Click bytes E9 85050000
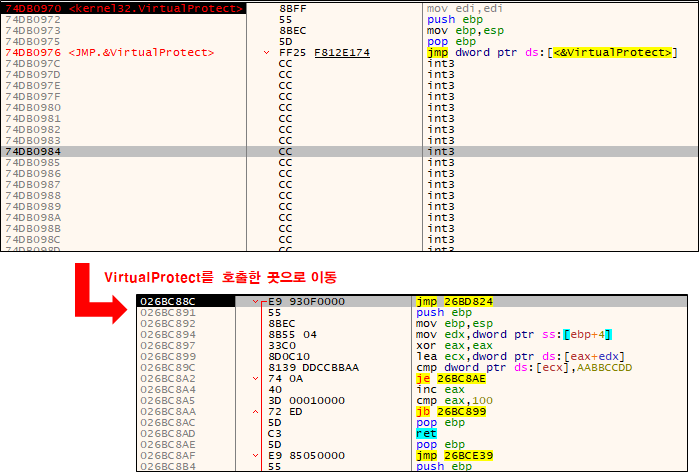Screen dimensions: 699x472 [306, 456]
